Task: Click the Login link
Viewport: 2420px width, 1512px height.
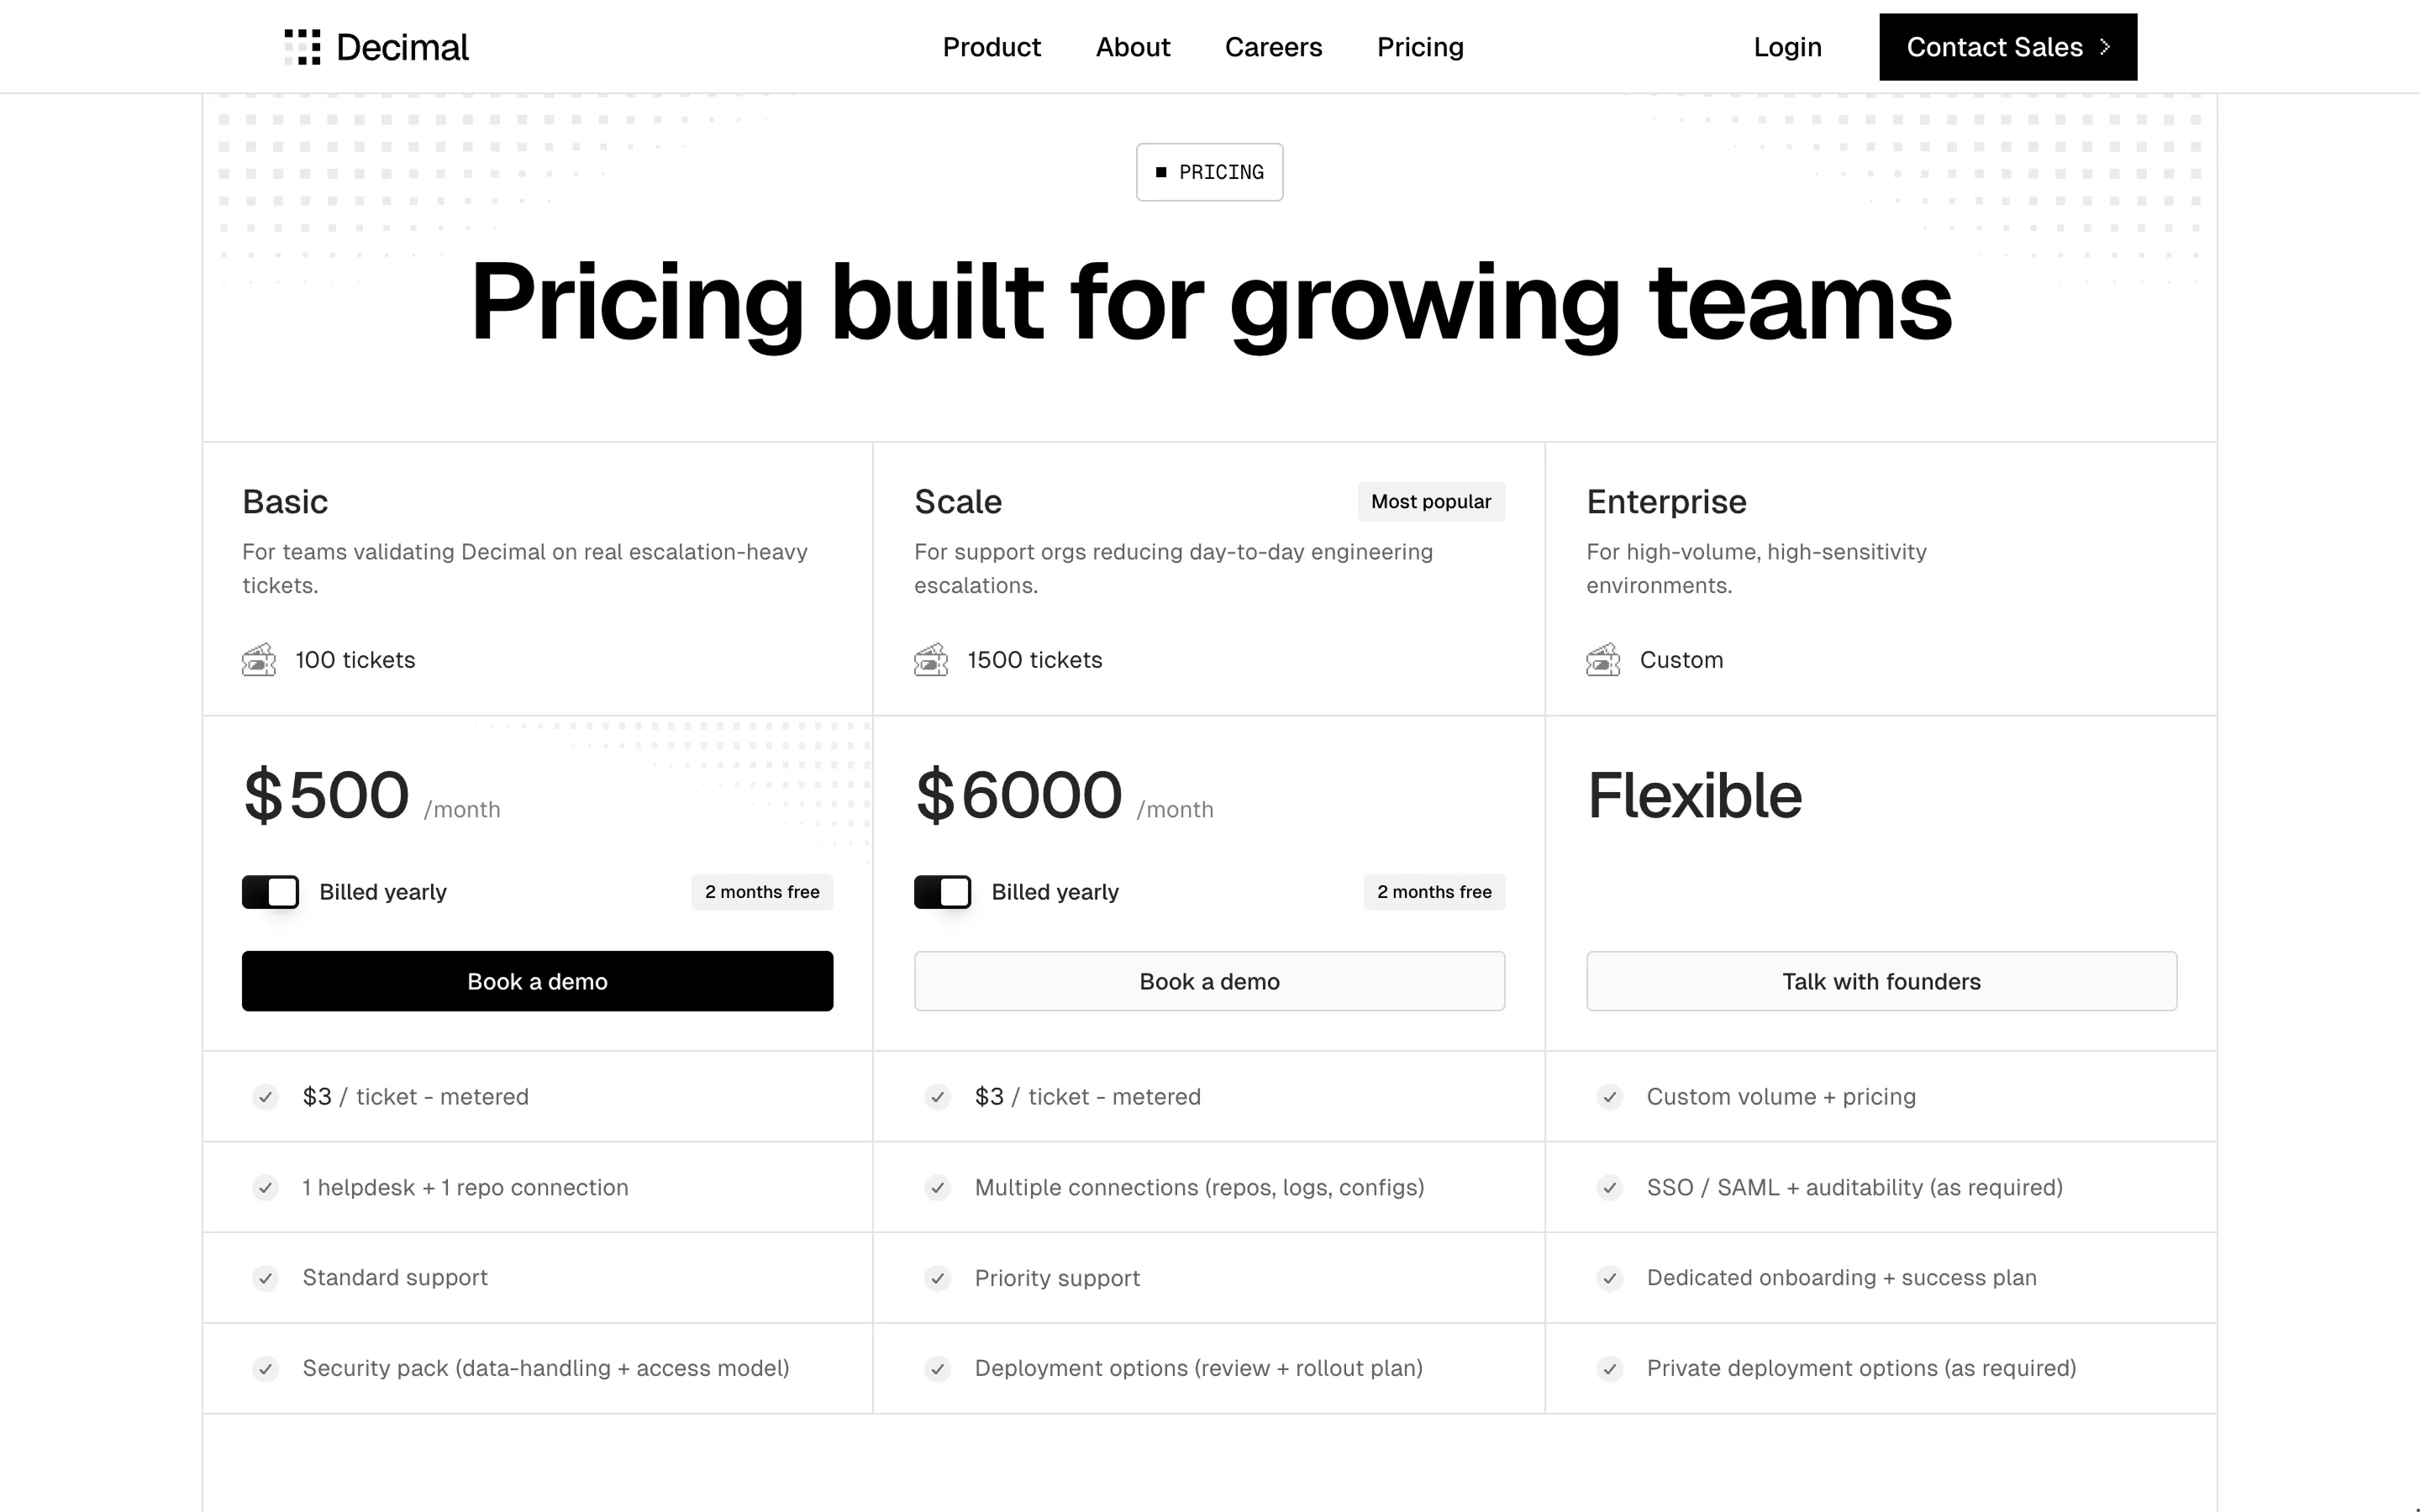Action: 1787,47
